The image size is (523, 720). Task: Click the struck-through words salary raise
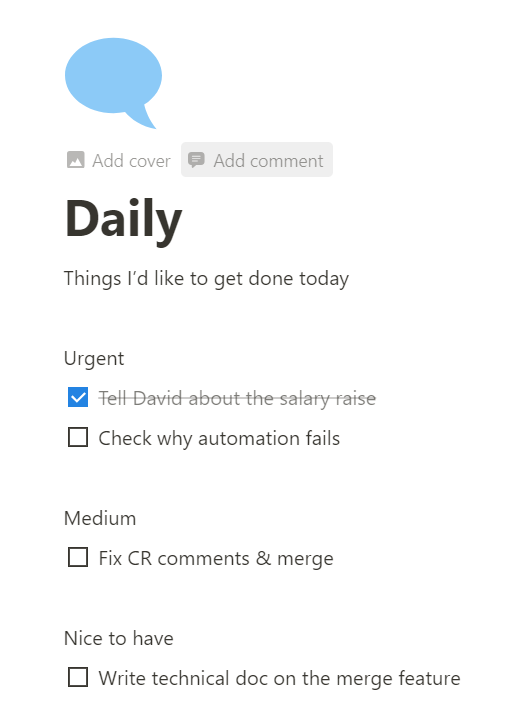point(327,399)
